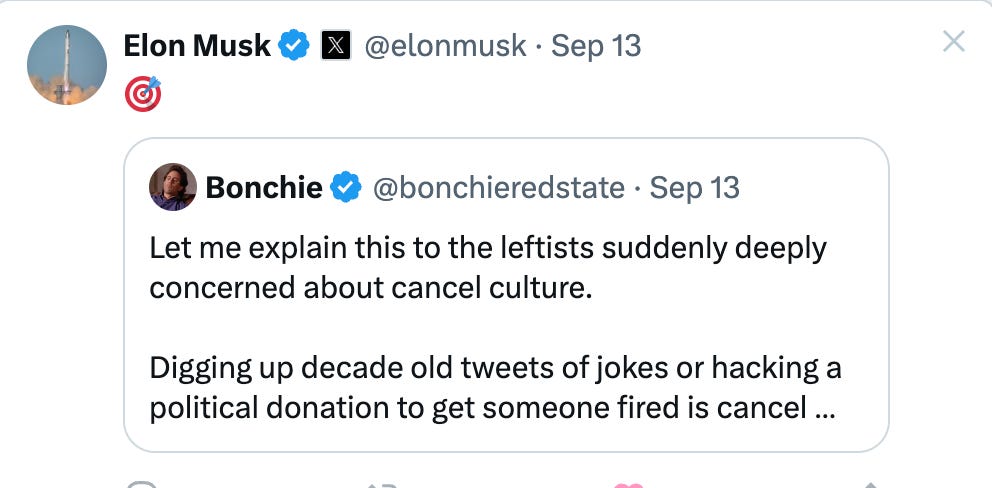The height and width of the screenshot is (488, 992).
Task: Click the repost icon below the post
Action: click(x=383, y=484)
